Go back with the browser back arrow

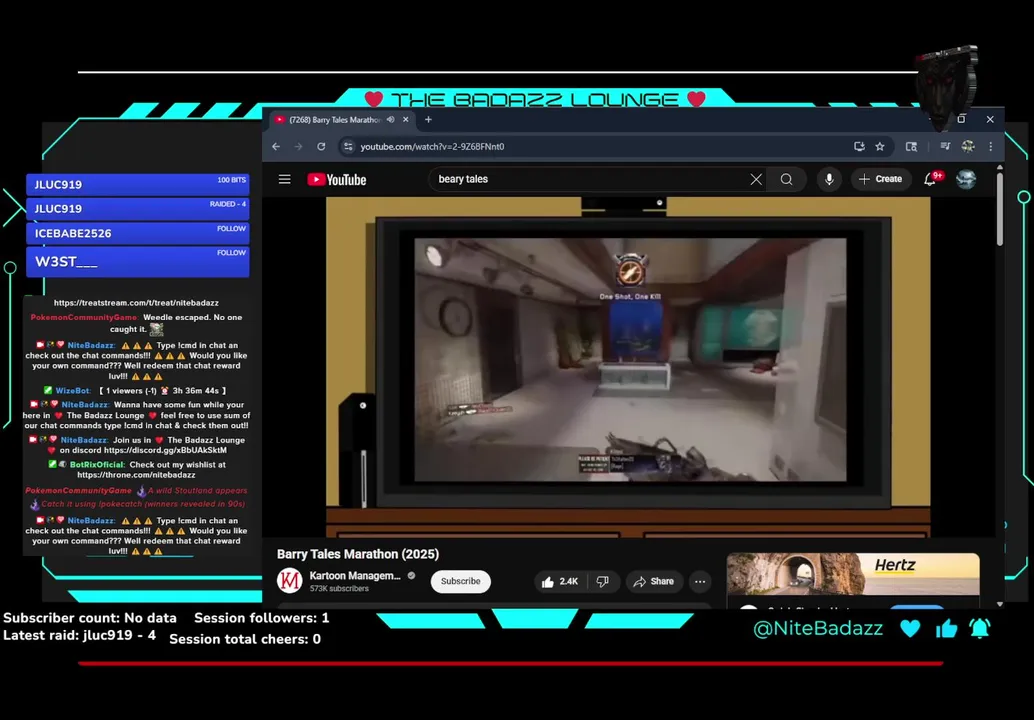point(276,146)
